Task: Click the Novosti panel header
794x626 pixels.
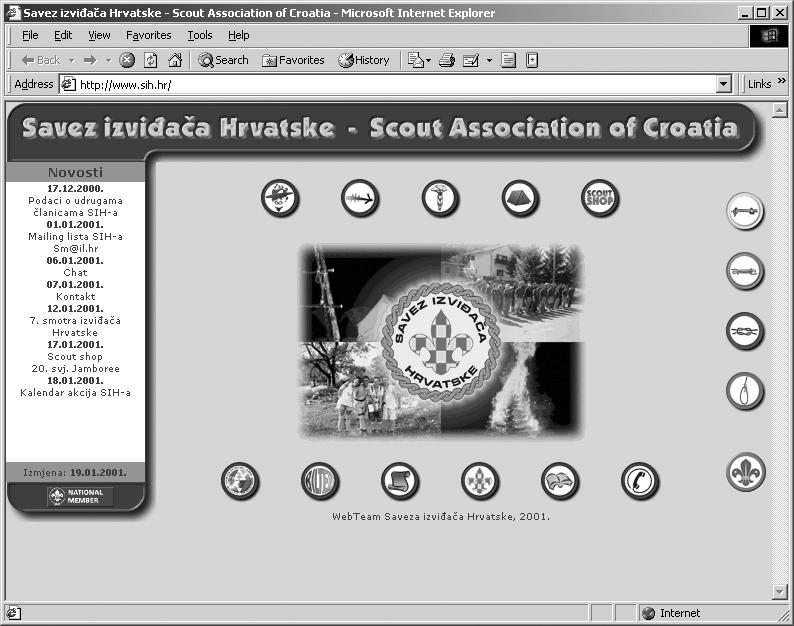Action: coord(75,172)
